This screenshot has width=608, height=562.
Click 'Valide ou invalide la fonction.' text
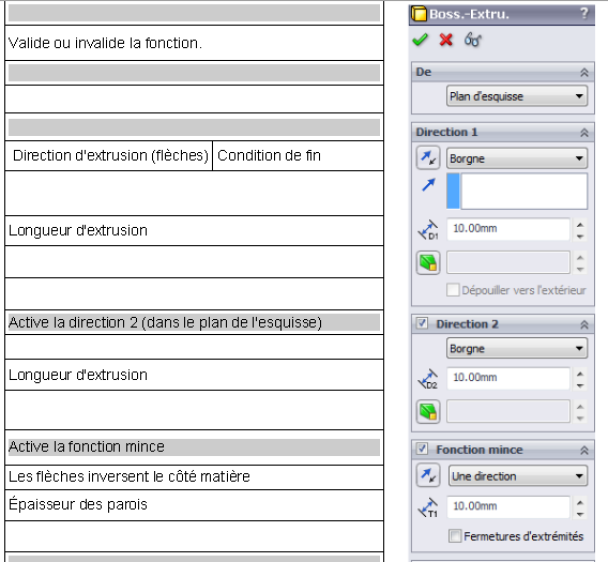click(x=105, y=43)
